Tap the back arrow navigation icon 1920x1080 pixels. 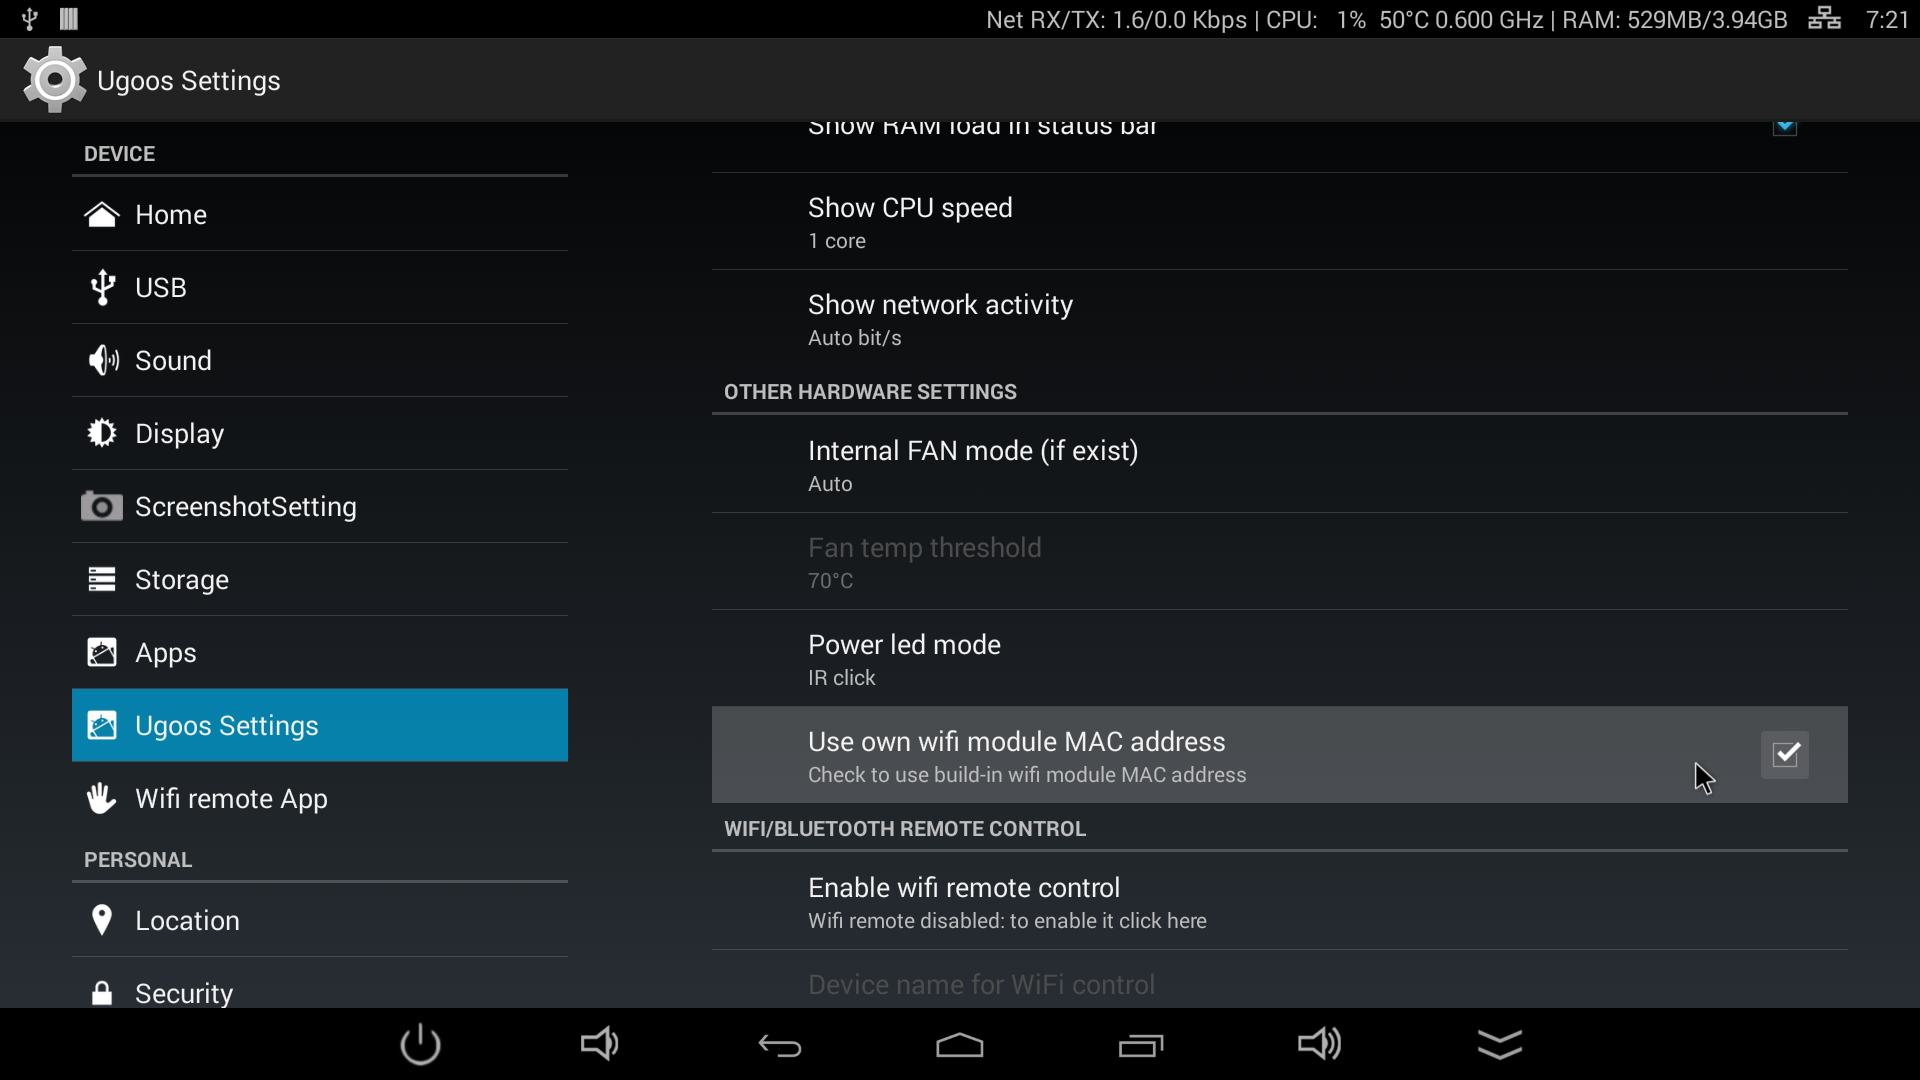(780, 1046)
